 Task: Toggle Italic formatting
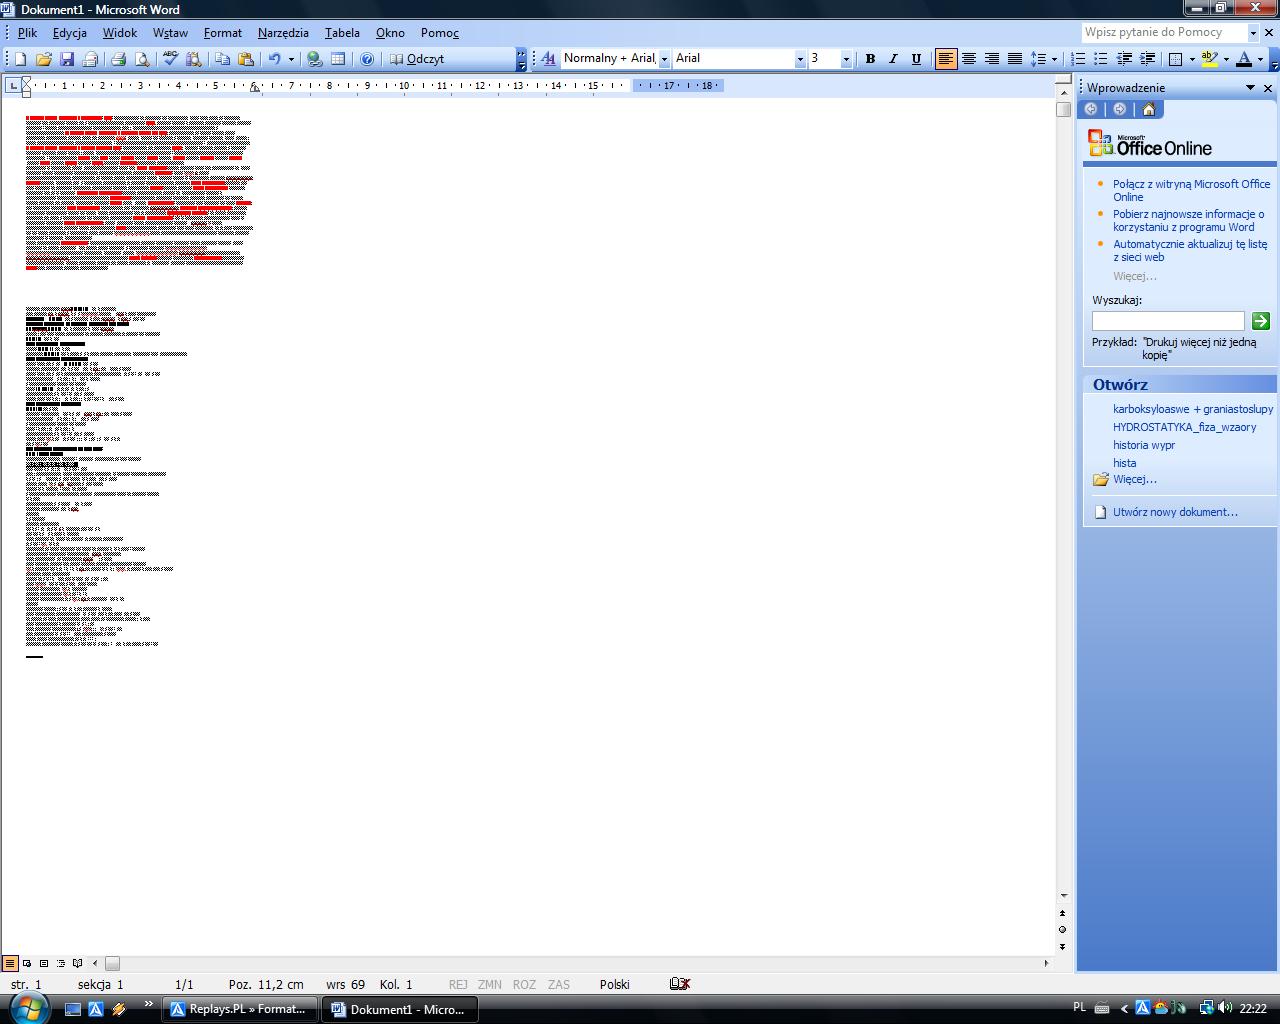click(x=893, y=59)
